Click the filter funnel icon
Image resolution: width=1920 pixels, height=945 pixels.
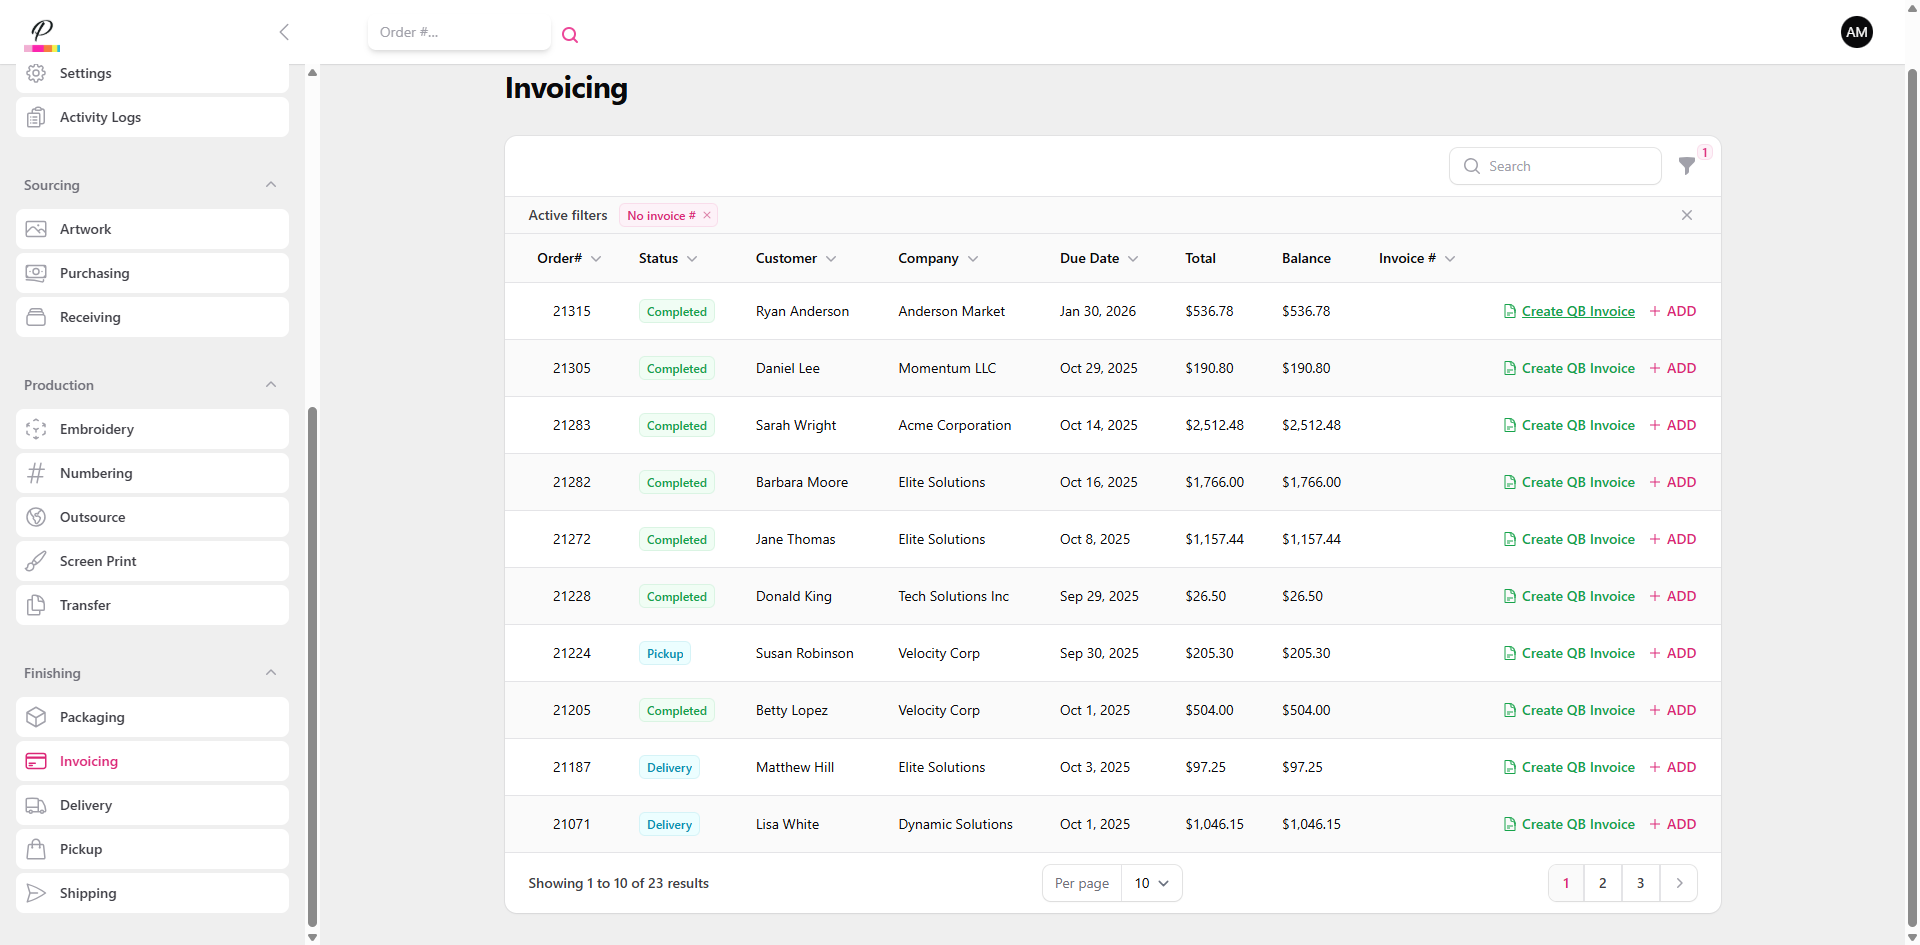[x=1686, y=166]
